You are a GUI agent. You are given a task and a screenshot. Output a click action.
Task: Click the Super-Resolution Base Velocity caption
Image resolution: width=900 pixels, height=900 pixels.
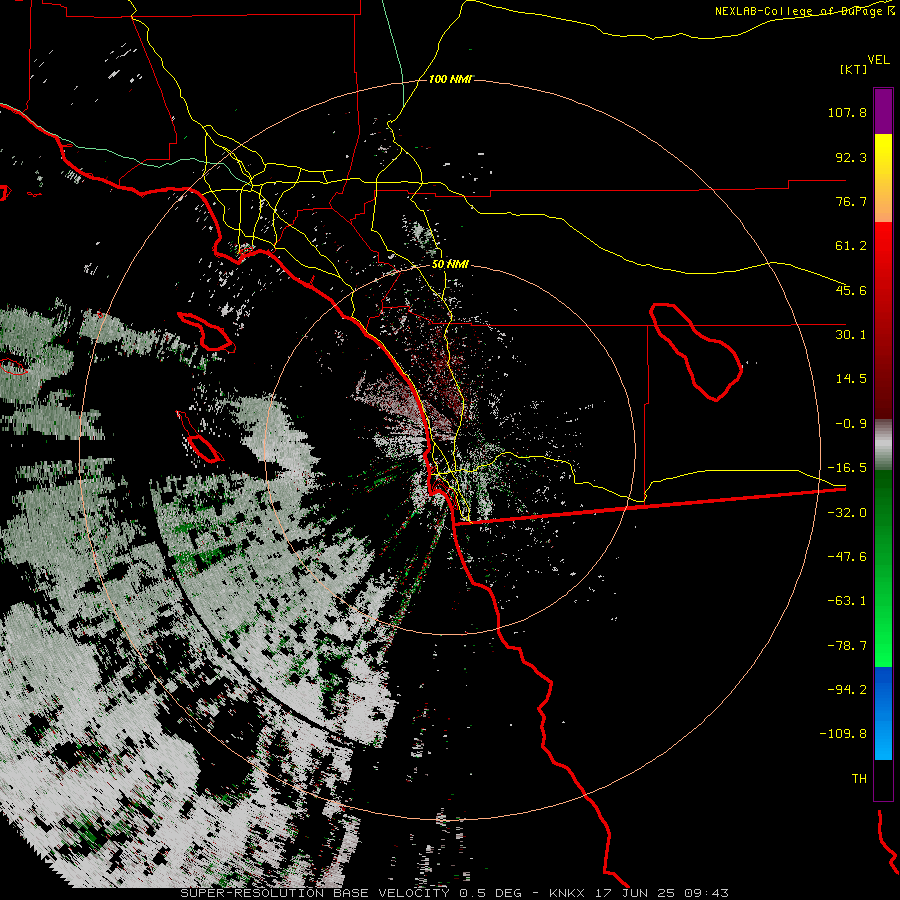pyautogui.click(x=455, y=893)
